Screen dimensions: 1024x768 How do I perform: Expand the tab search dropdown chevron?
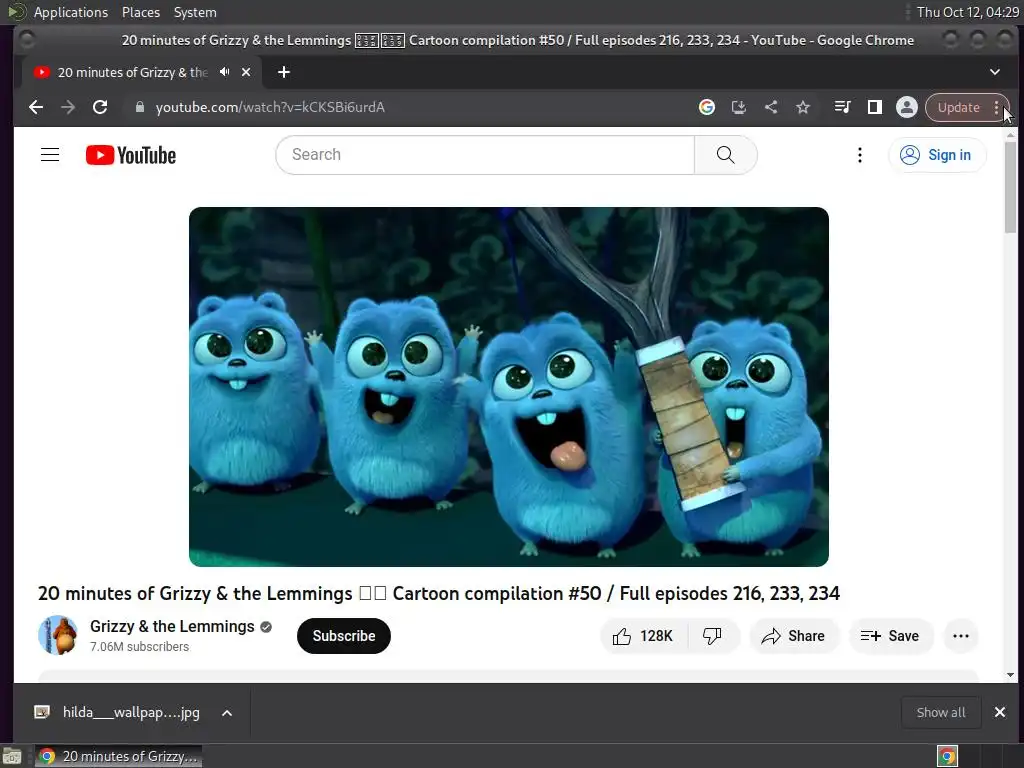click(x=994, y=72)
